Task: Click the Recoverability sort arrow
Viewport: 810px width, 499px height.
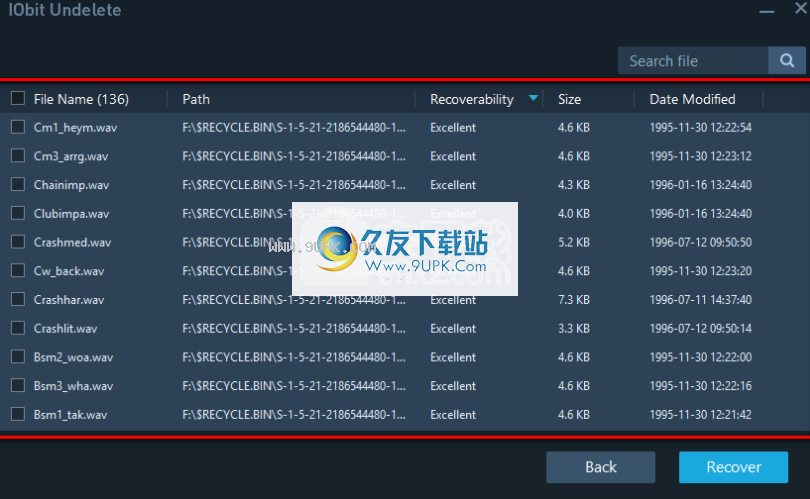Action: (x=533, y=98)
